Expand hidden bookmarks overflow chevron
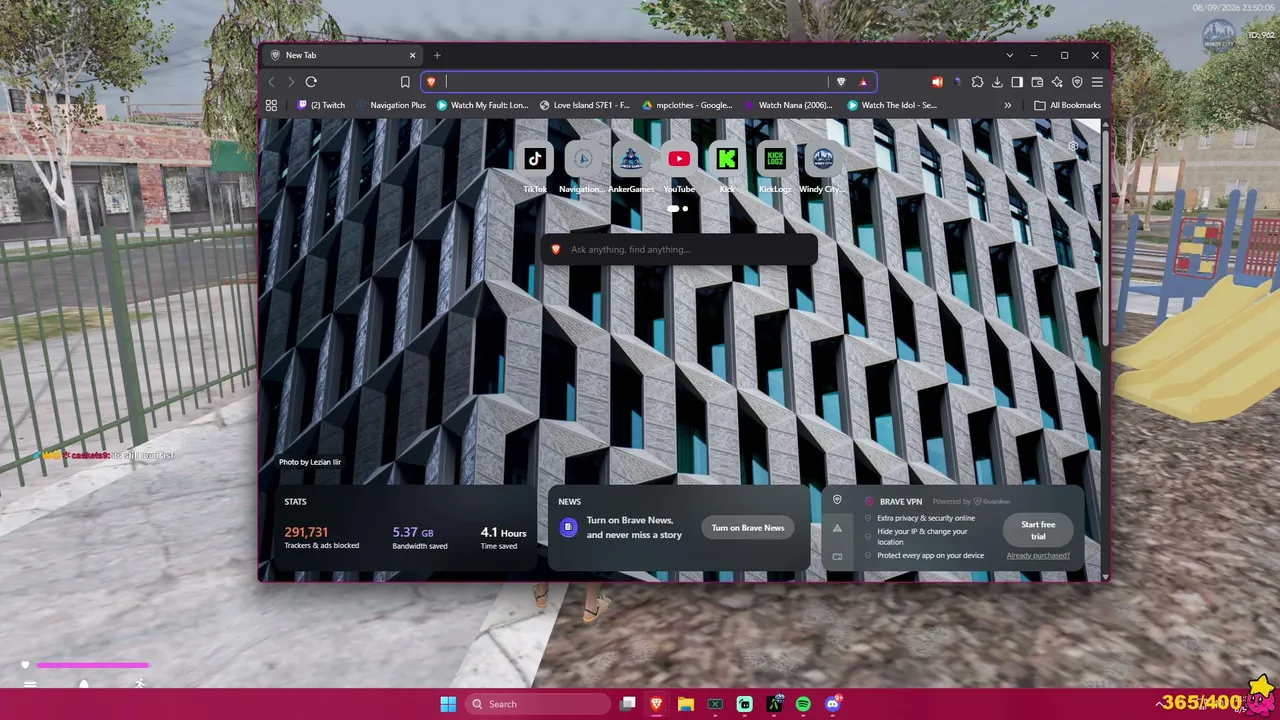Viewport: 1280px width, 720px height. 1007,105
